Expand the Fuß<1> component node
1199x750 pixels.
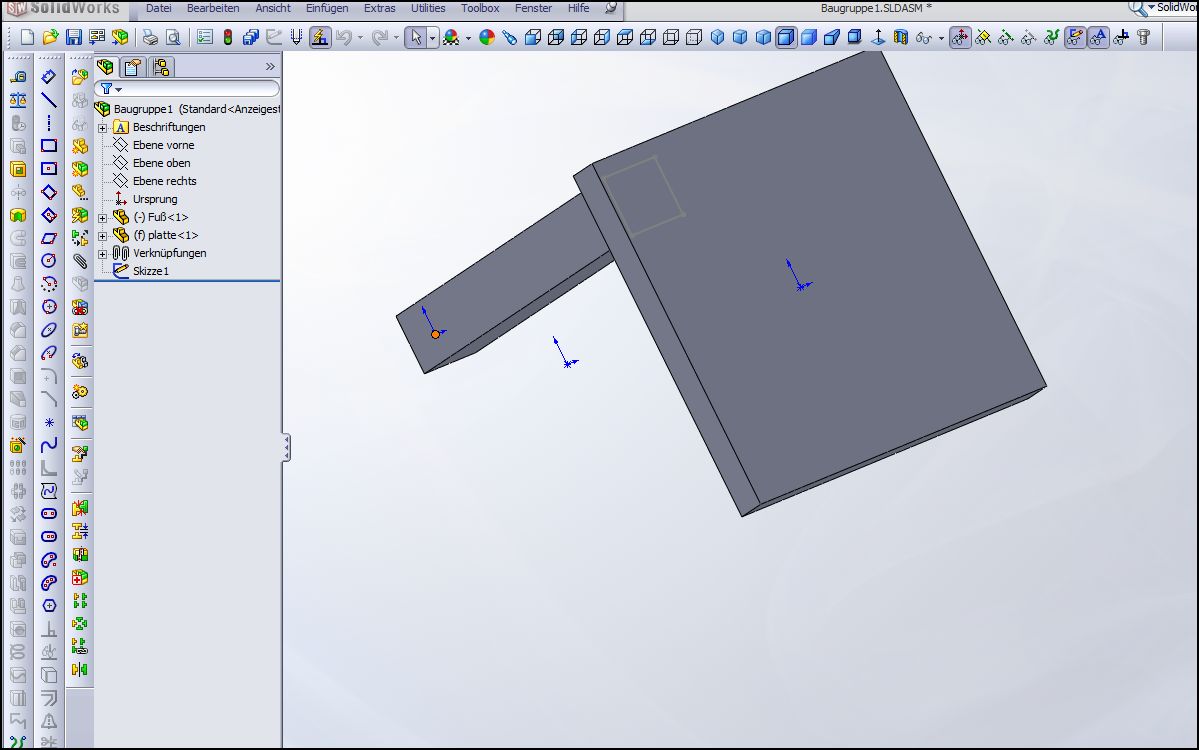tap(102, 217)
